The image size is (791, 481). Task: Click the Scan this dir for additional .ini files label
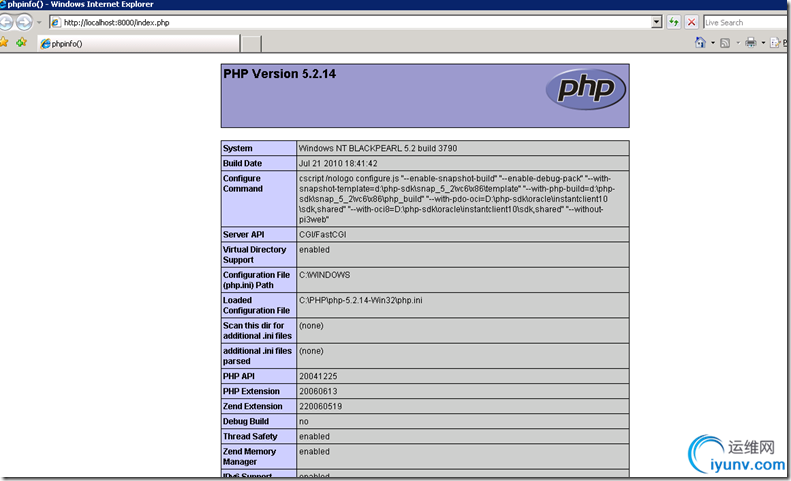[257, 331]
